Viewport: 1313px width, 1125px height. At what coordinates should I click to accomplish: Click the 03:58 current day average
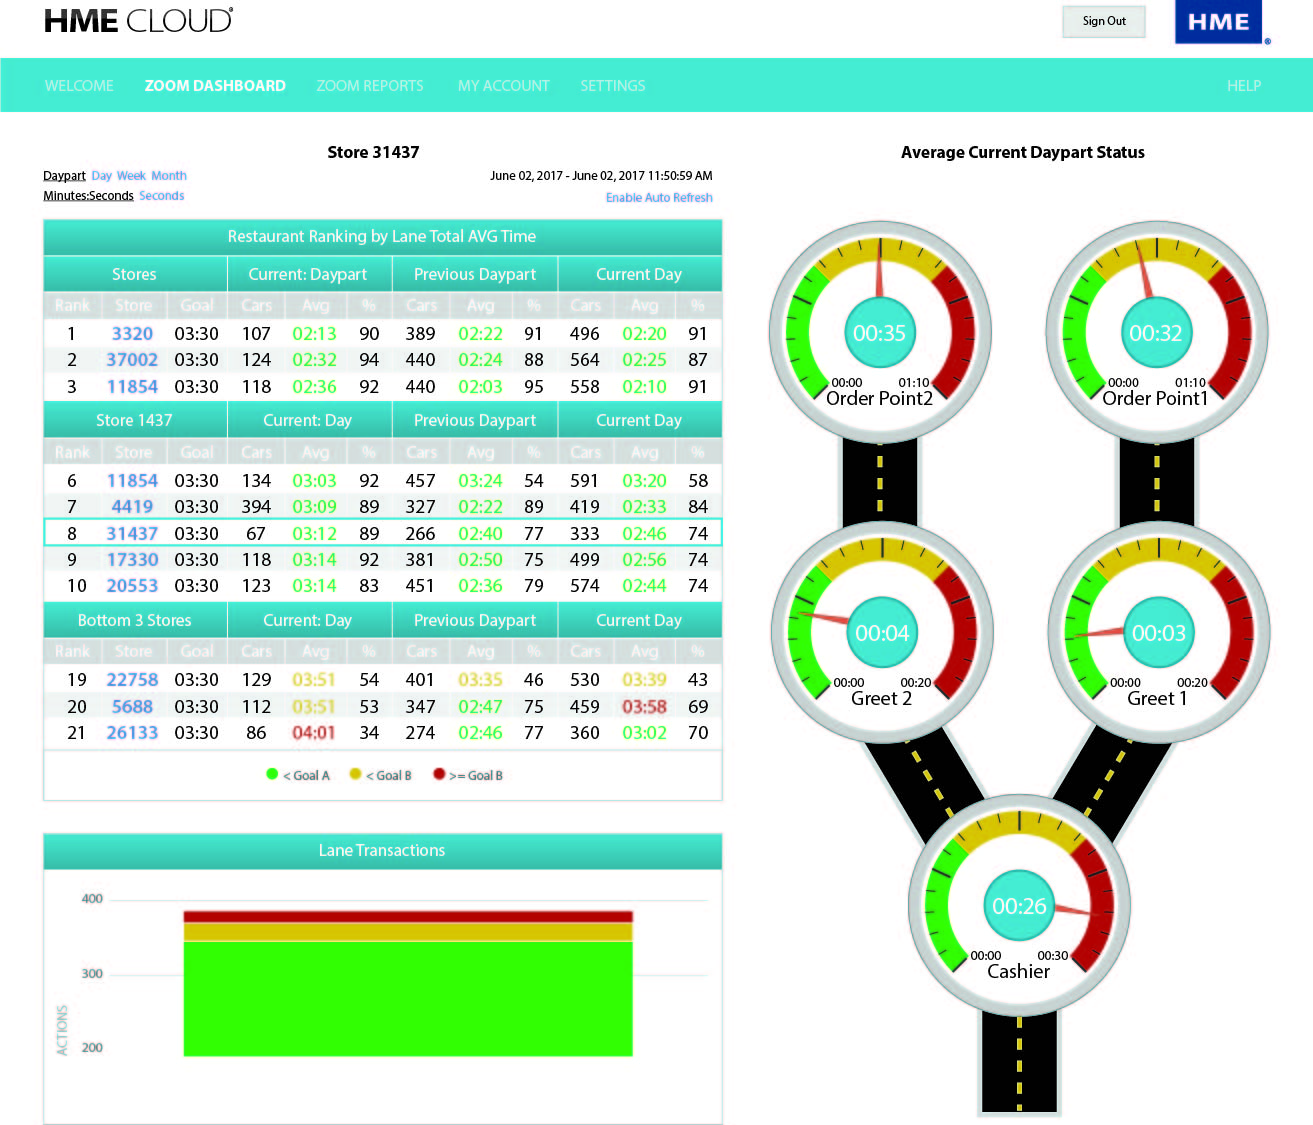tap(644, 707)
